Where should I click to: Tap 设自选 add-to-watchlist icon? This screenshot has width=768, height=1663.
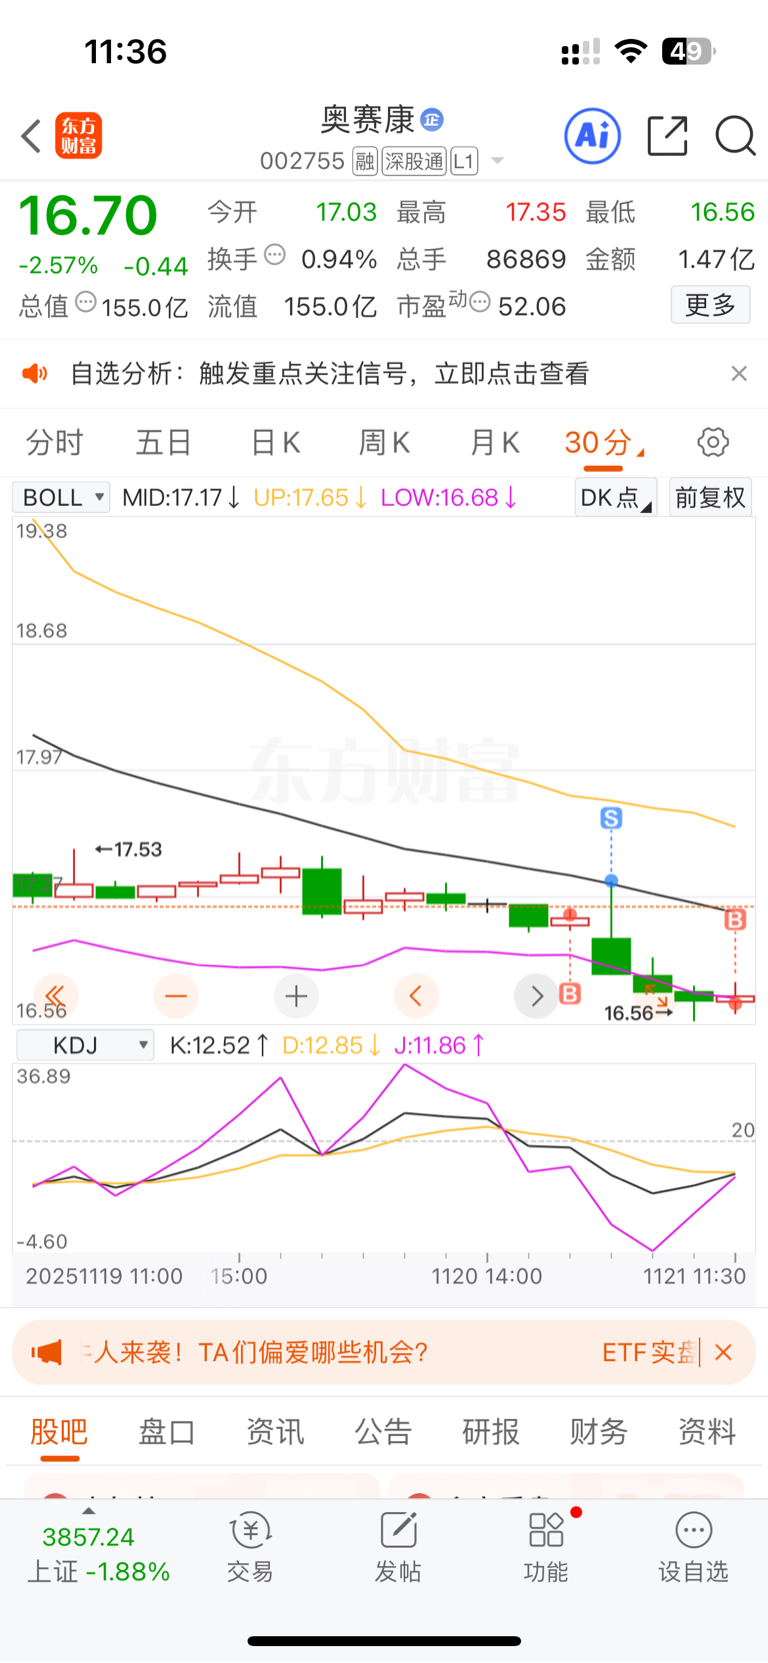point(693,1547)
